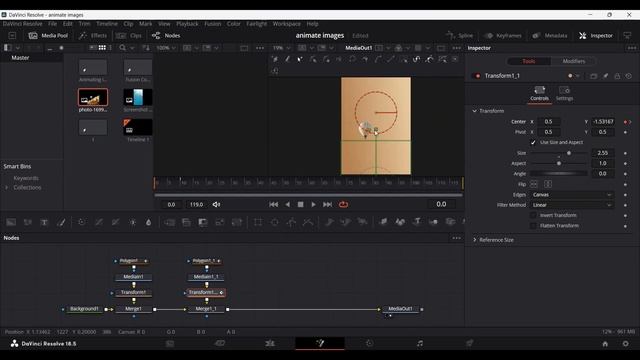The height and width of the screenshot is (360, 640).
Task: Lock the Transform1_1 node controls
Action: tap(617, 76)
